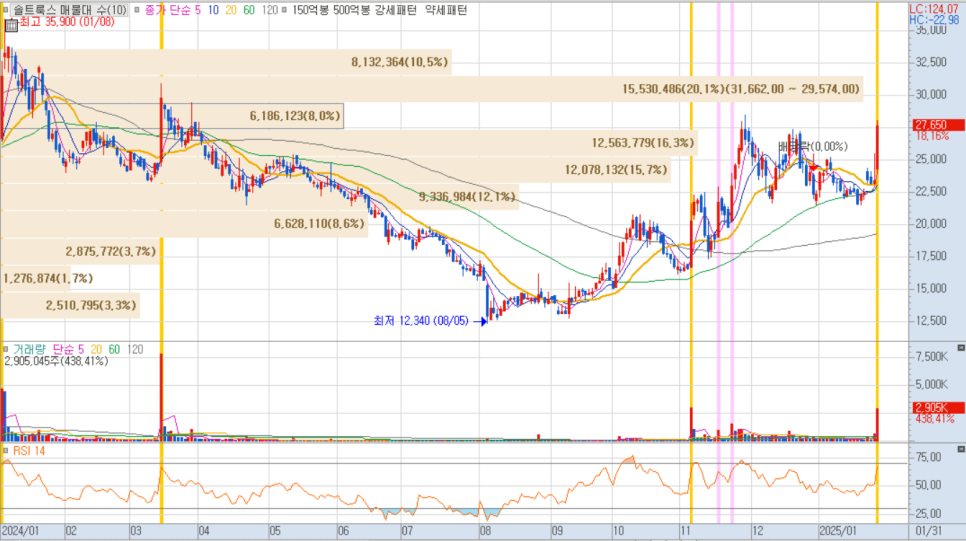Click the red current price tag 27,650
Screen dimensions: 966x541
point(937,125)
